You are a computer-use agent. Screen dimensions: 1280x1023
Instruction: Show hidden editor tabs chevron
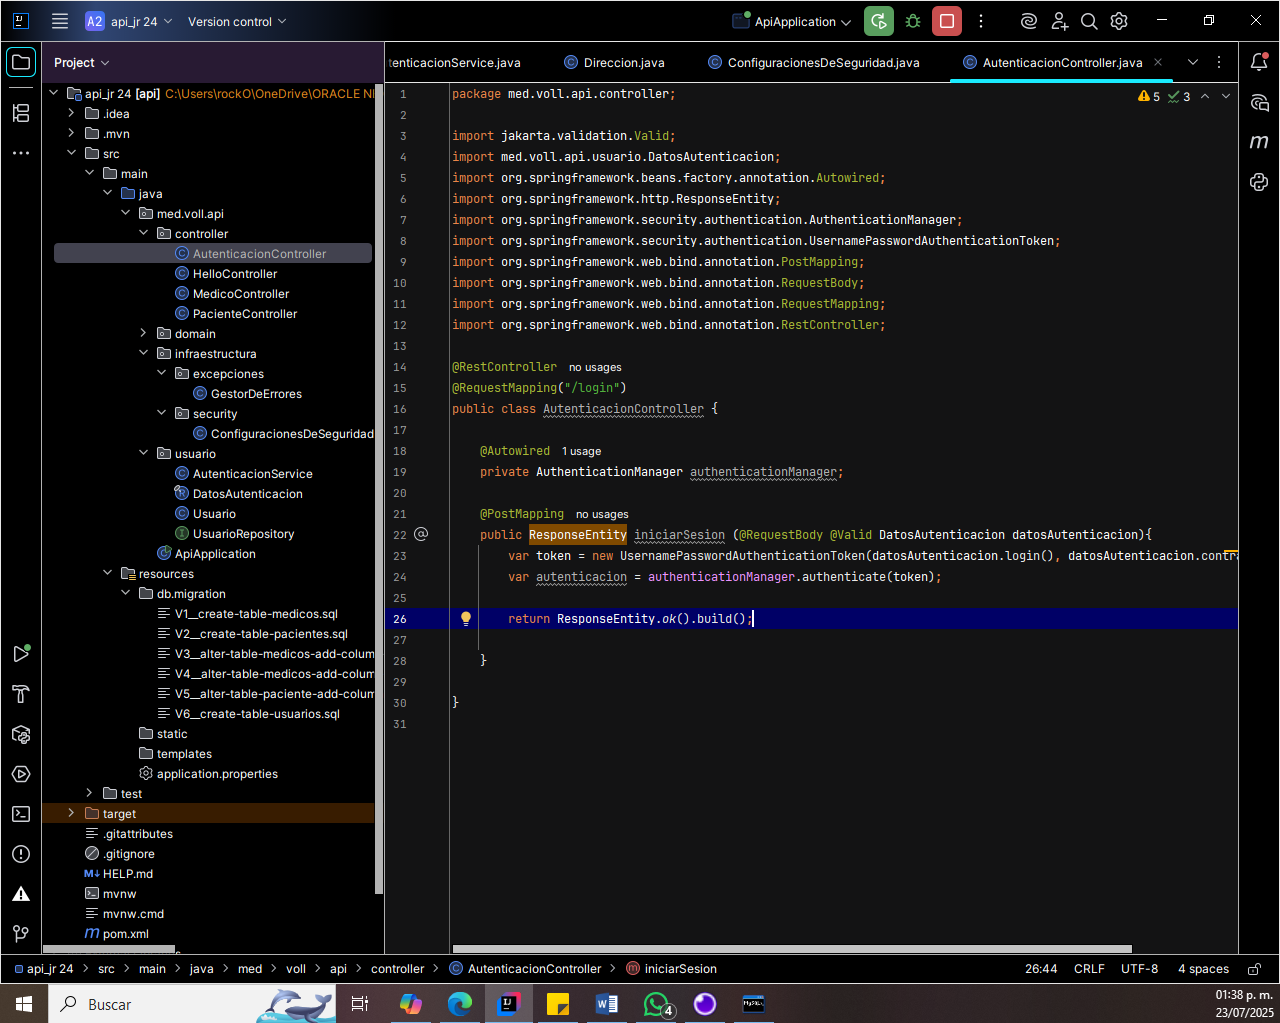coord(1193,62)
